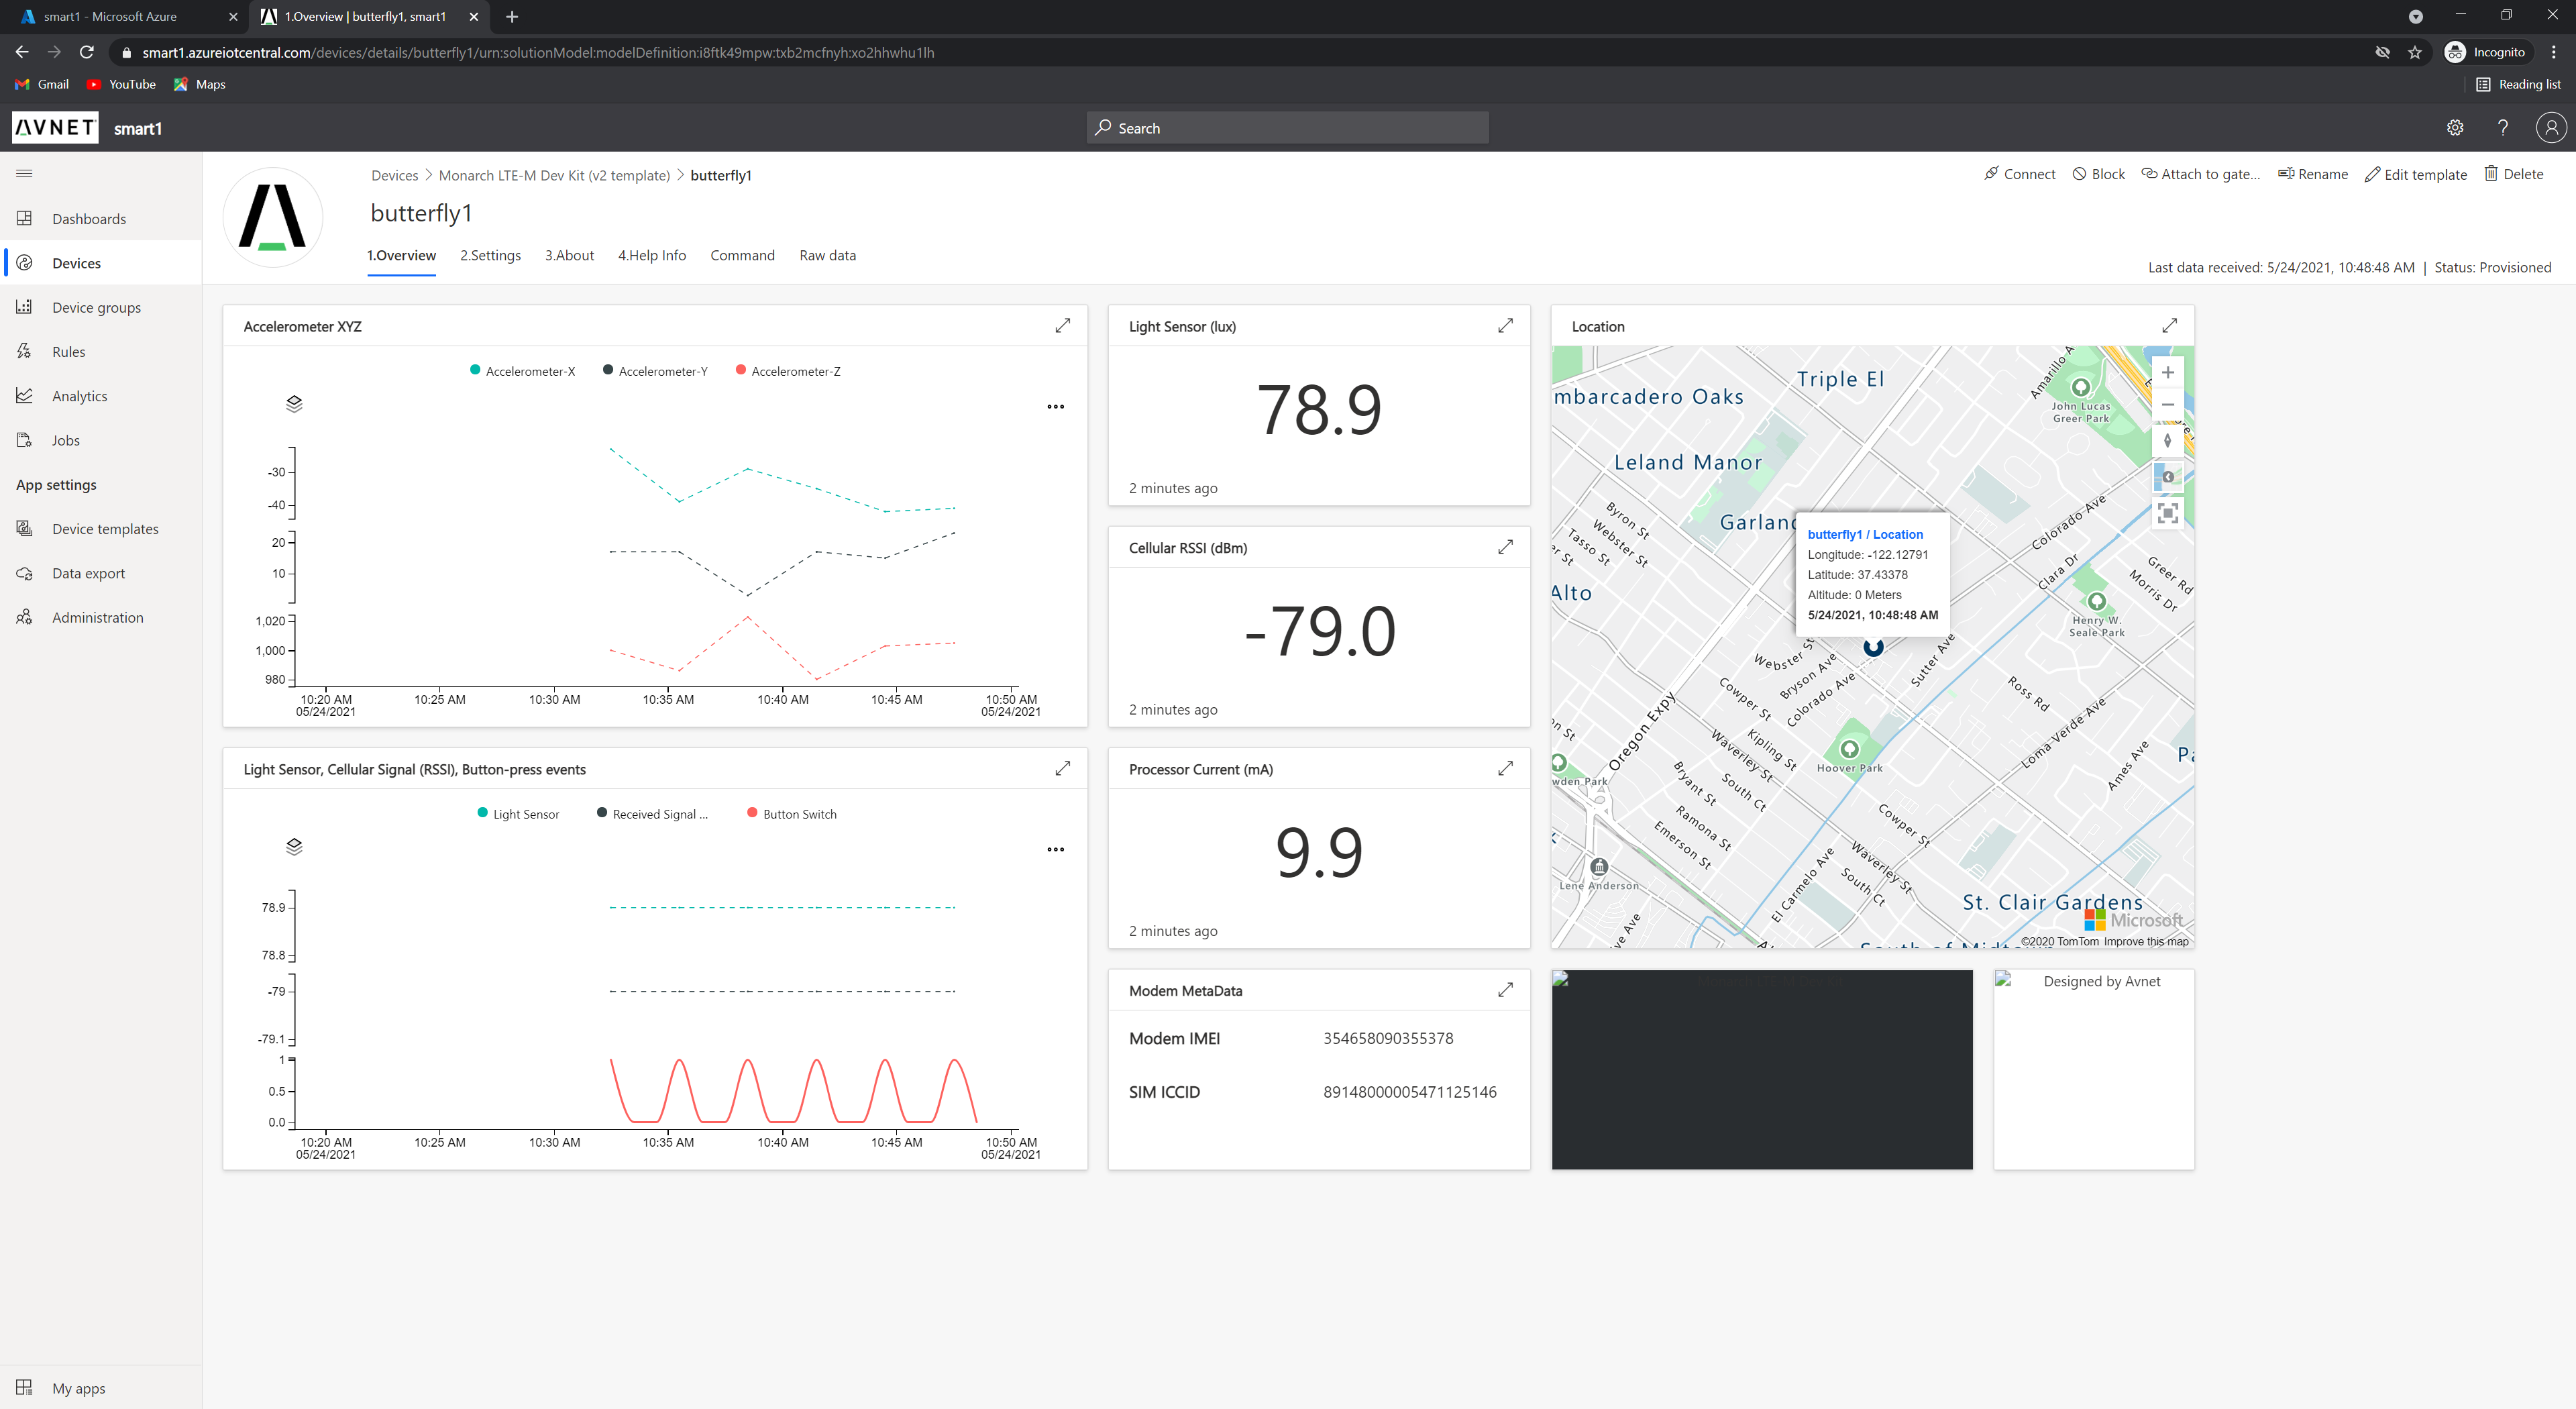2576x1409 pixels.
Task: Expand the Accelerometer XYZ tile
Action: pos(1062,326)
